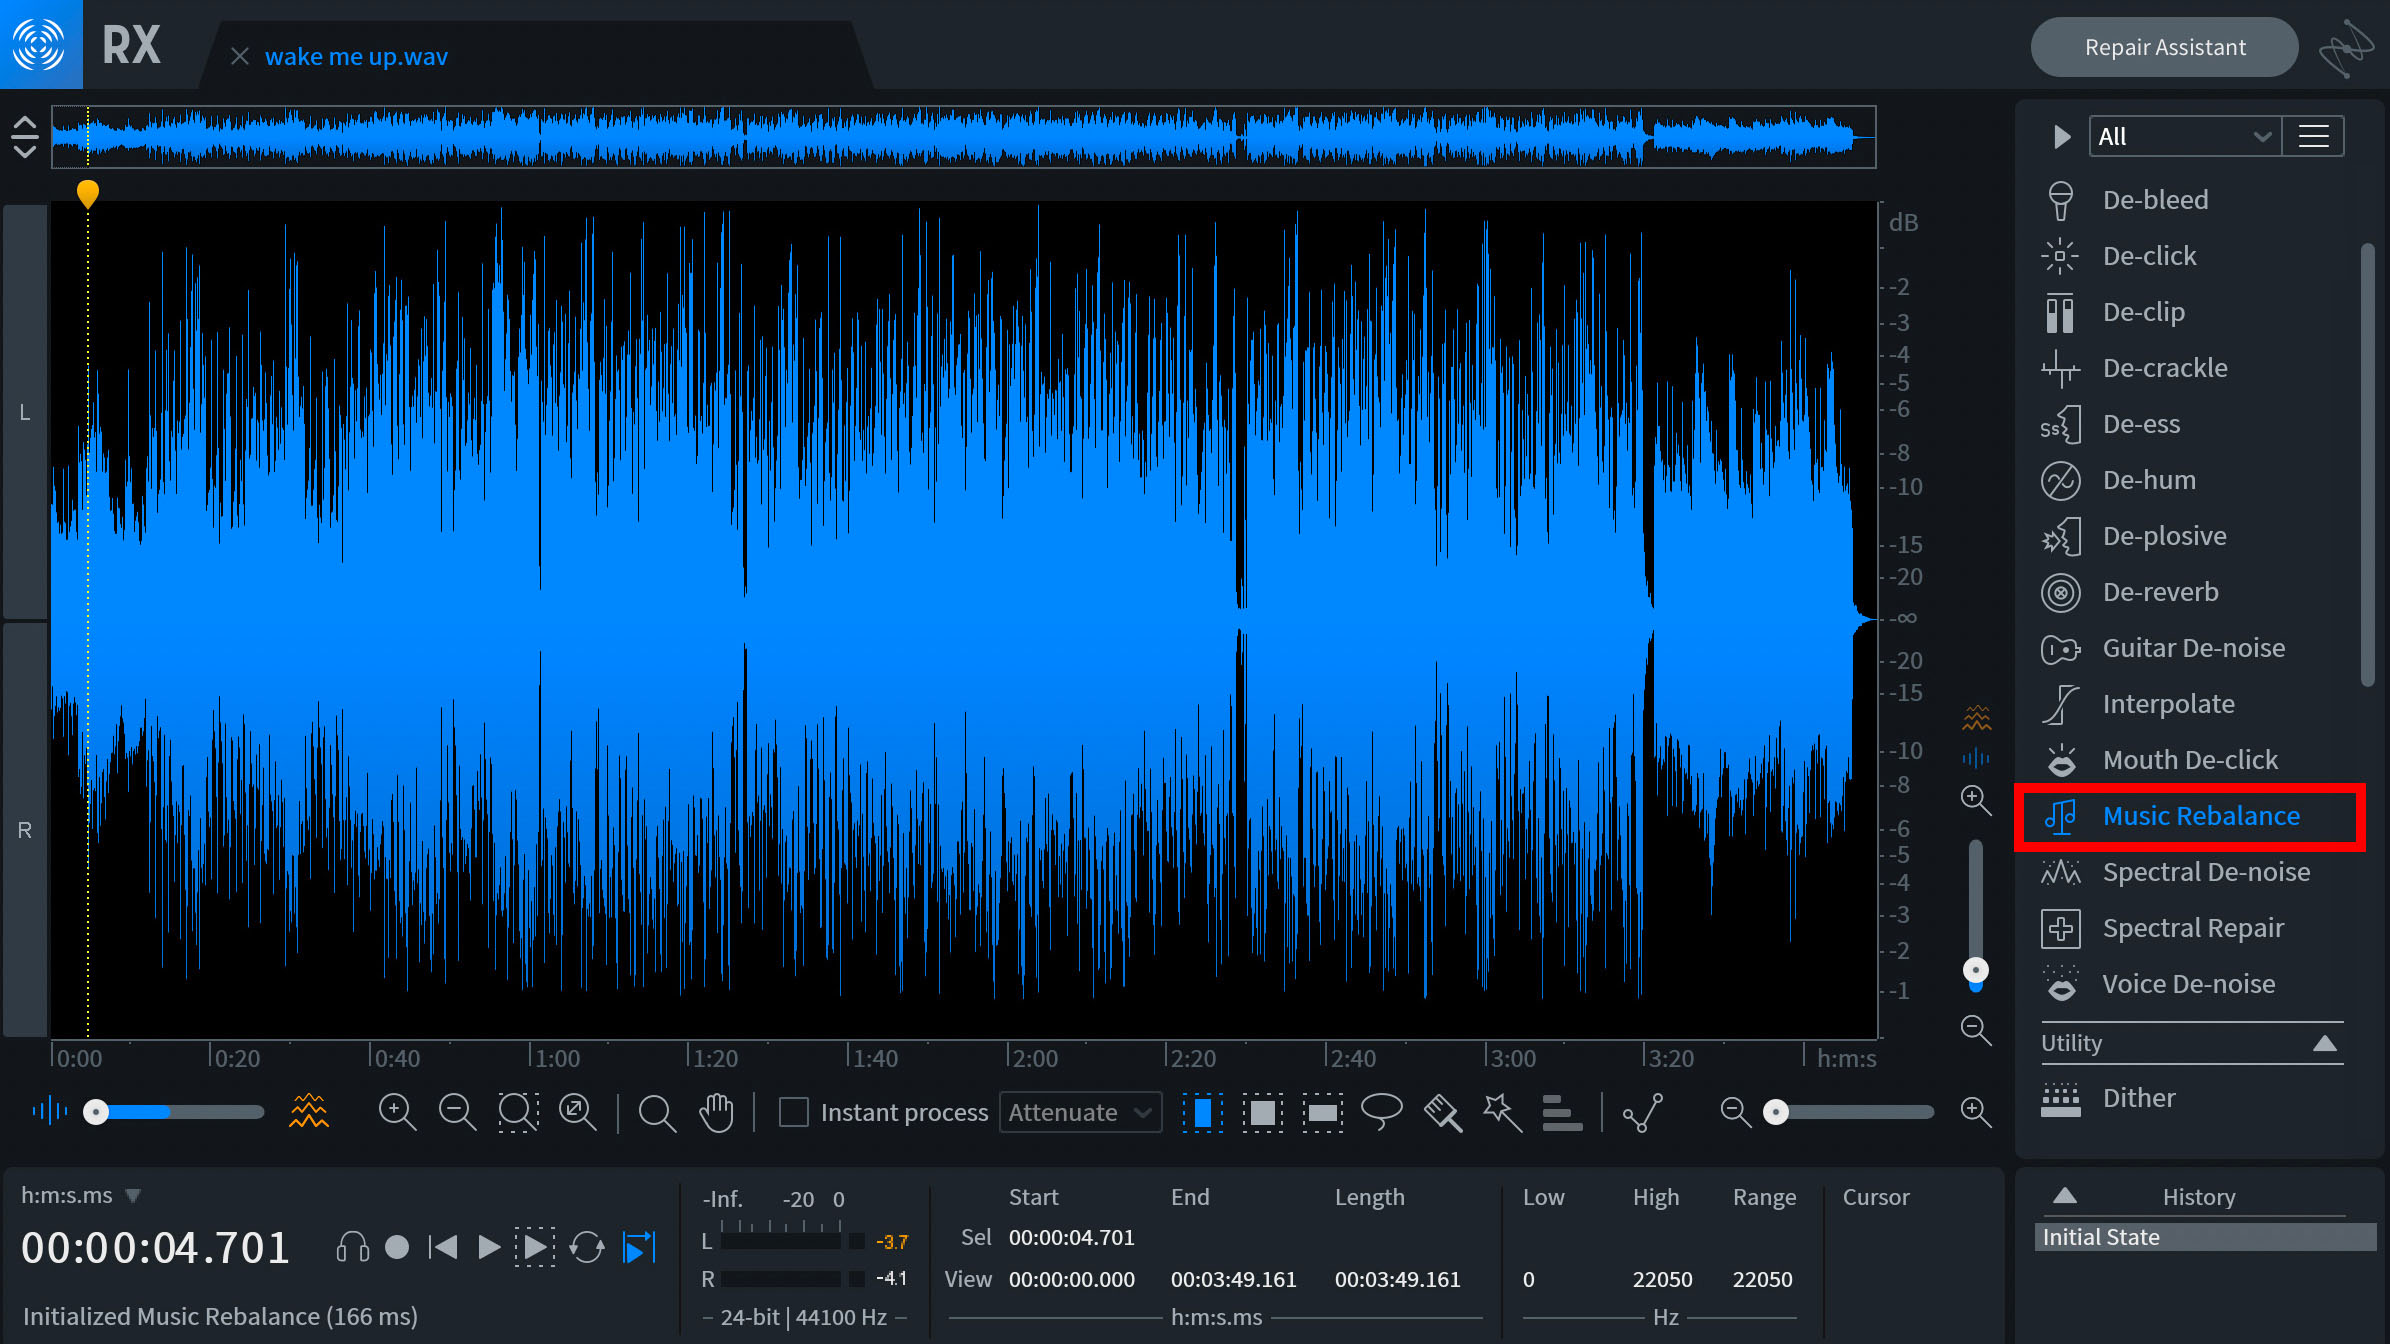Zoom out fully toolbar icon

[x=578, y=1112]
